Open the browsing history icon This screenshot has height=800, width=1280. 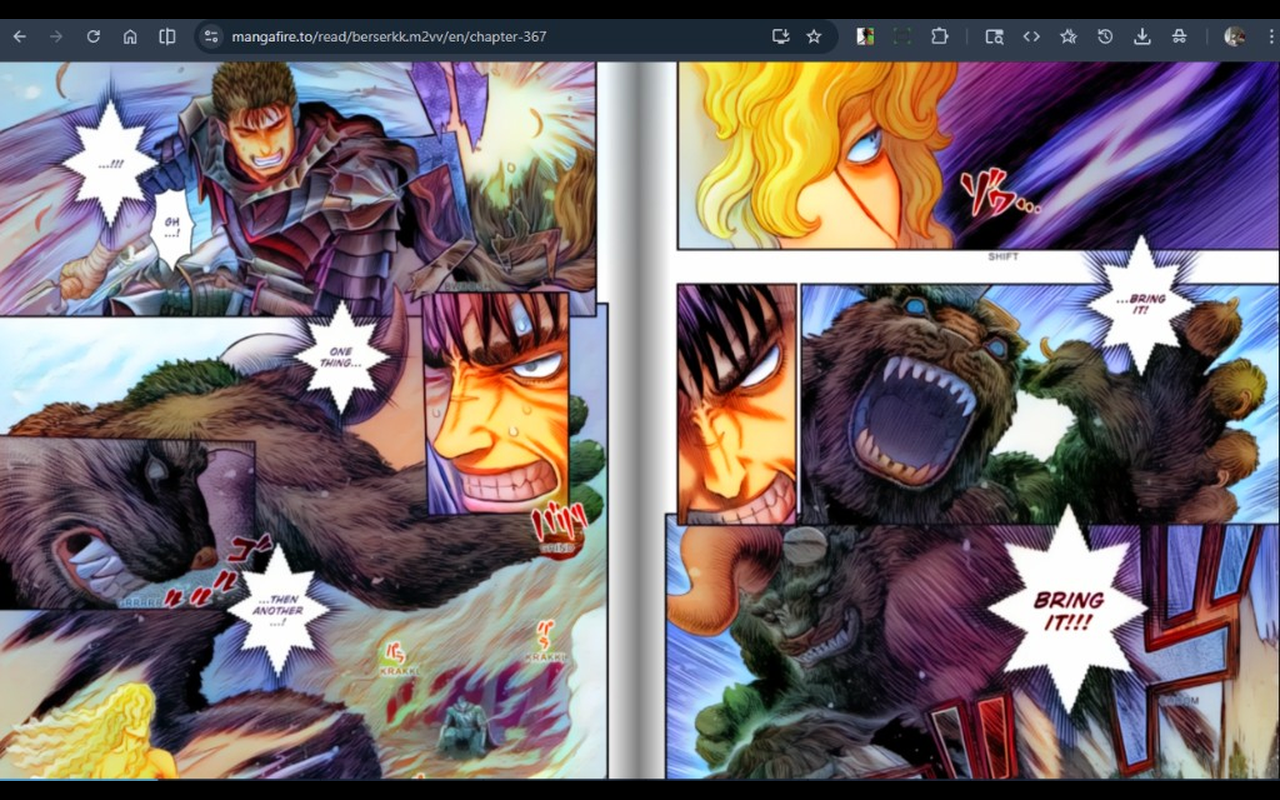point(1105,36)
